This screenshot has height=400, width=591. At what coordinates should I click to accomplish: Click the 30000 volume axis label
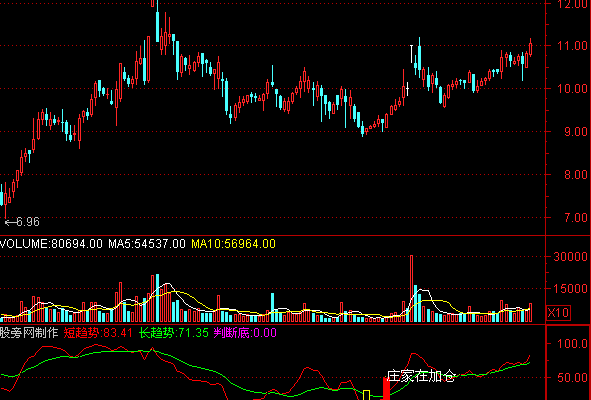point(570,257)
